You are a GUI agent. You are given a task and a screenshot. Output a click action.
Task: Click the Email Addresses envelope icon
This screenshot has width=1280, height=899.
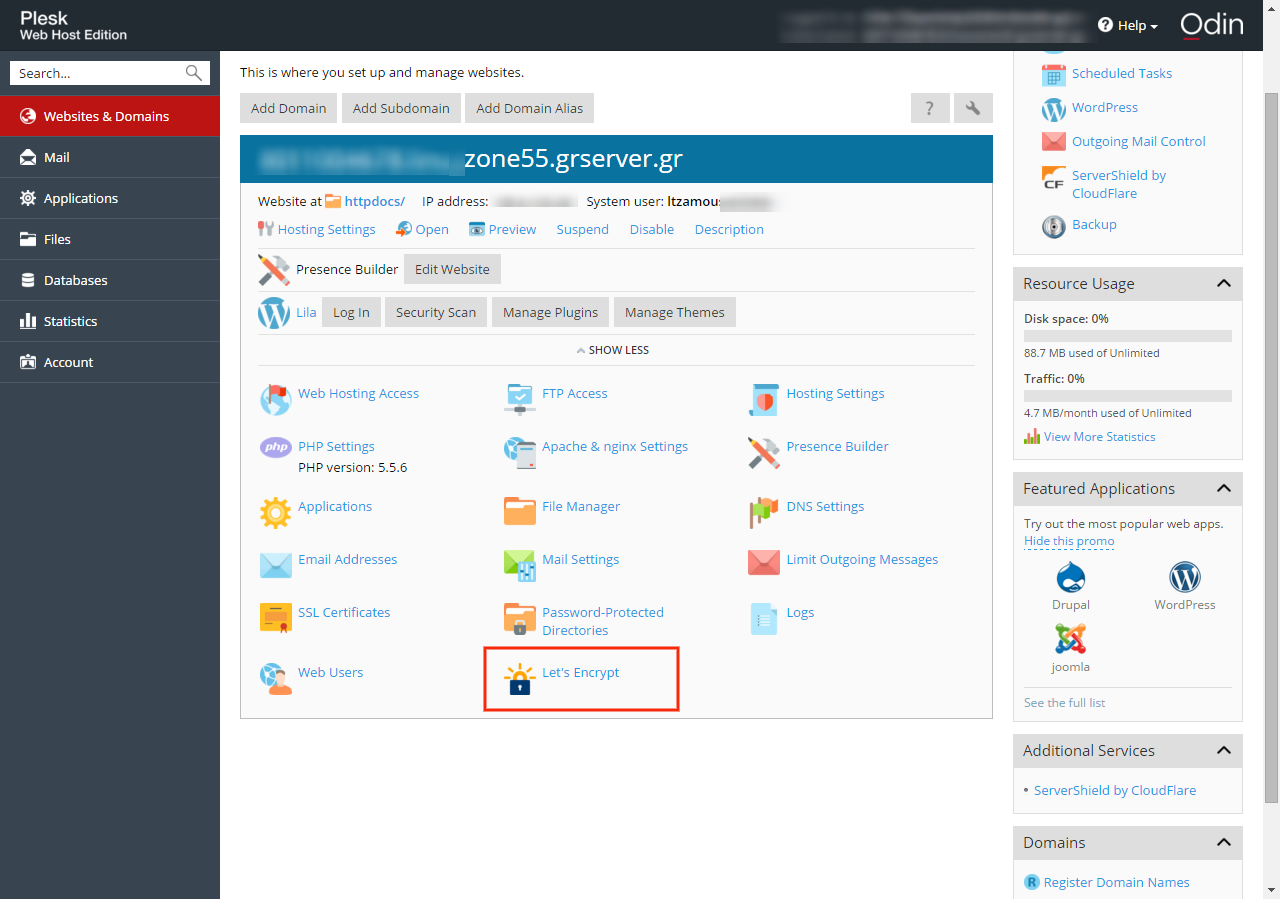(275, 565)
